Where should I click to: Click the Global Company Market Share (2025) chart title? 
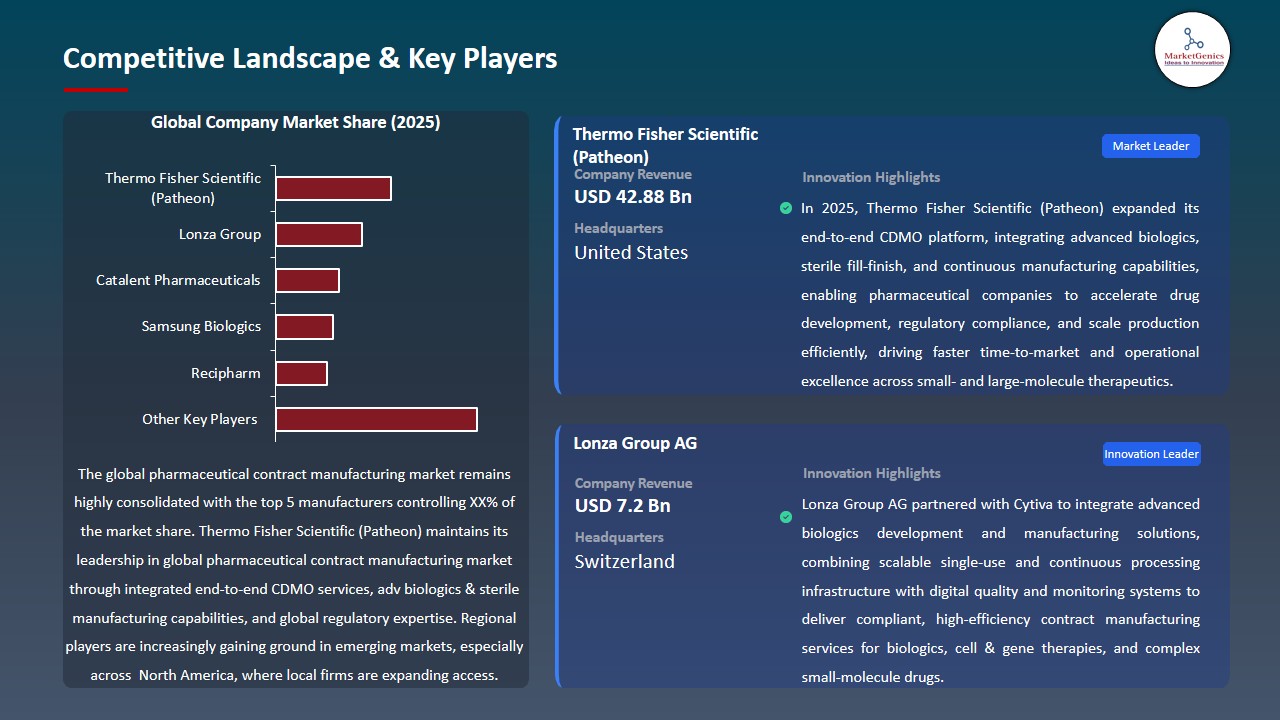(295, 122)
